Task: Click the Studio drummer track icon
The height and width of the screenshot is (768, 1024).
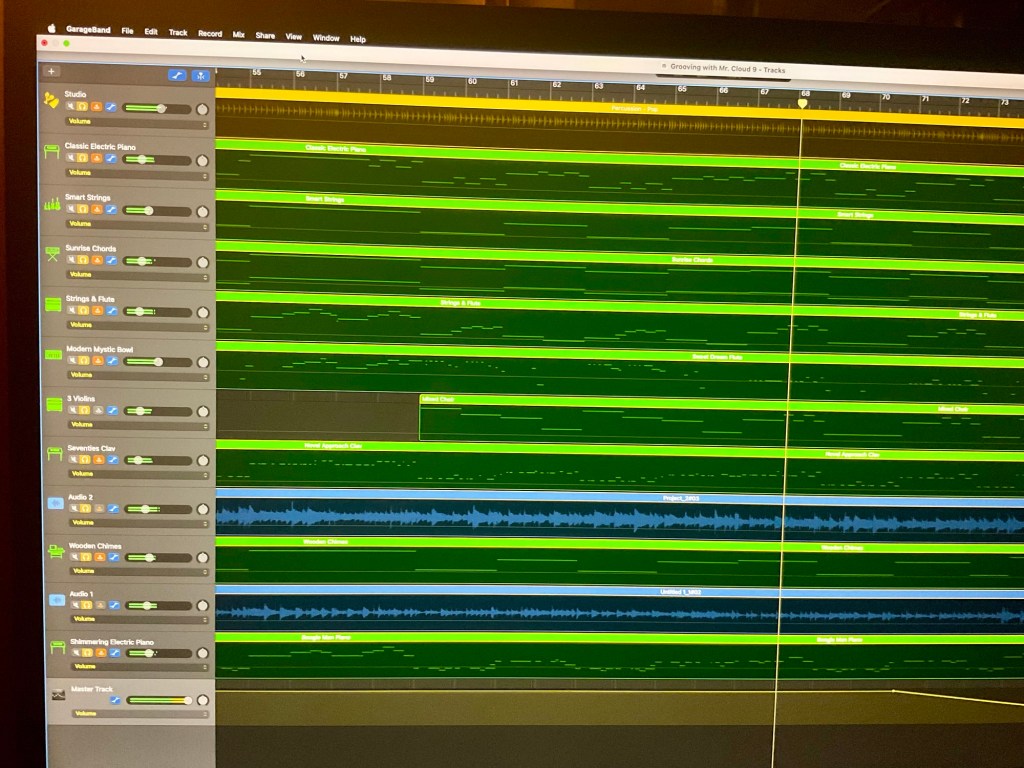Action: [x=50, y=100]
